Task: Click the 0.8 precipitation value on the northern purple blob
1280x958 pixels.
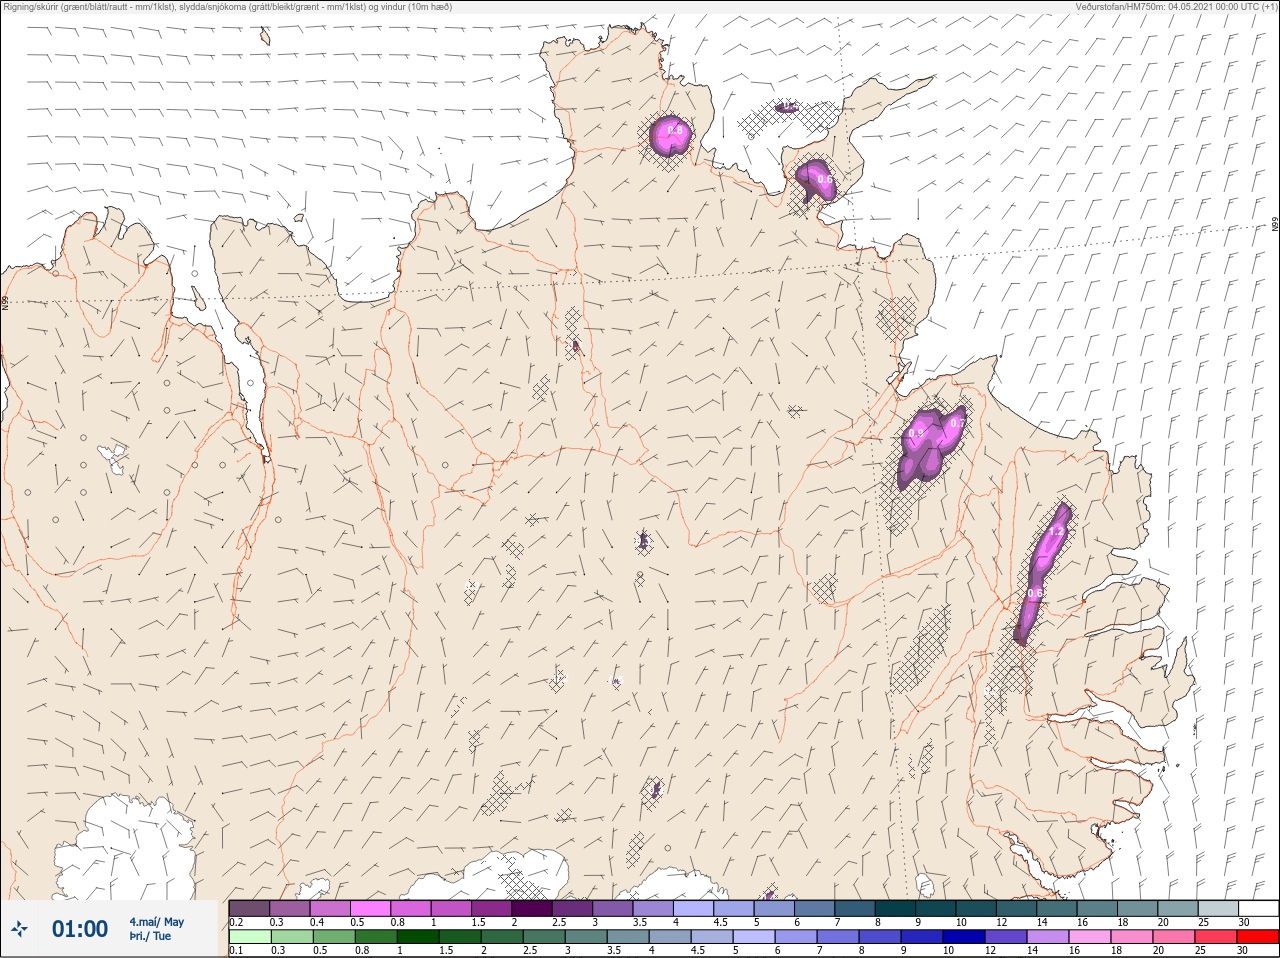Action: click(x=675, y=130)
